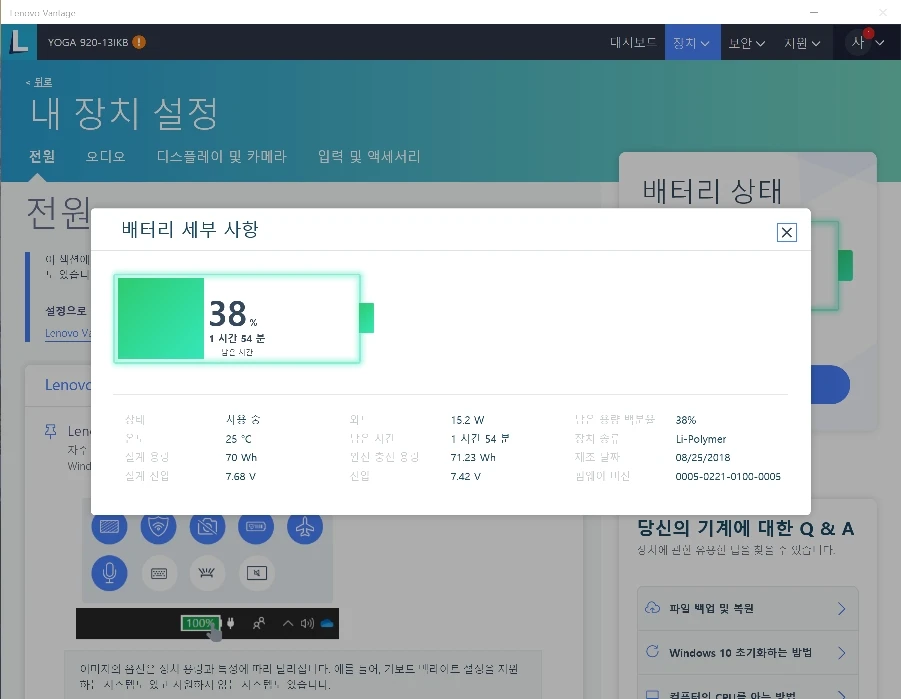Click the 100% battery indicator in taskbar image
The image size is (901, 699).
(201, 623)
